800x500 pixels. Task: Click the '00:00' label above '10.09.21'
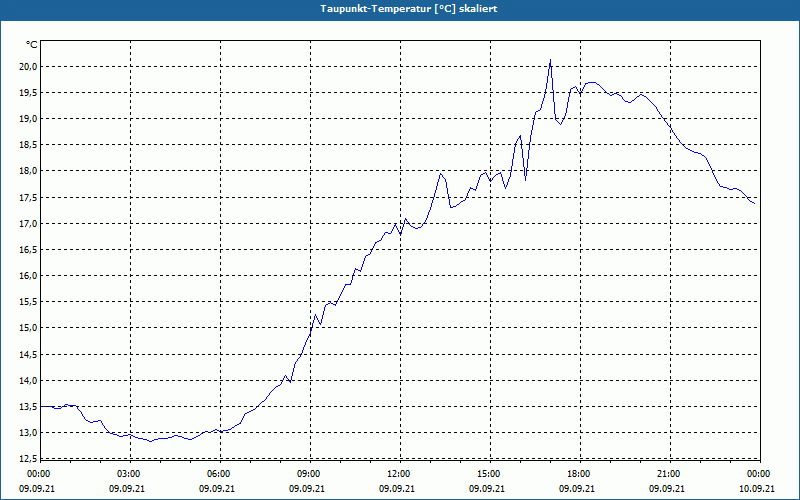click(759, 474)
